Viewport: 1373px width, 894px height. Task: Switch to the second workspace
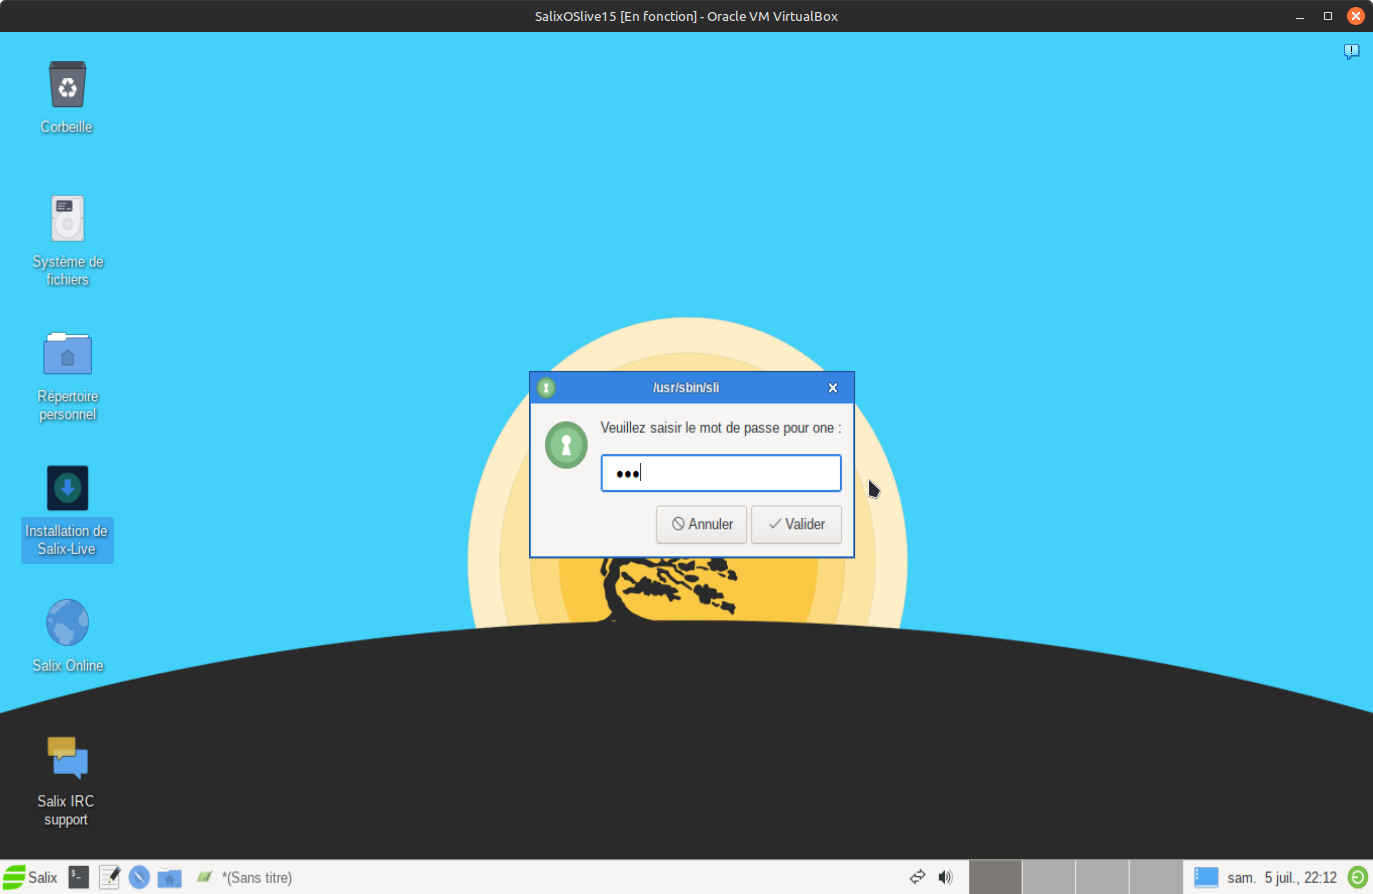[x=1048, y=877]
